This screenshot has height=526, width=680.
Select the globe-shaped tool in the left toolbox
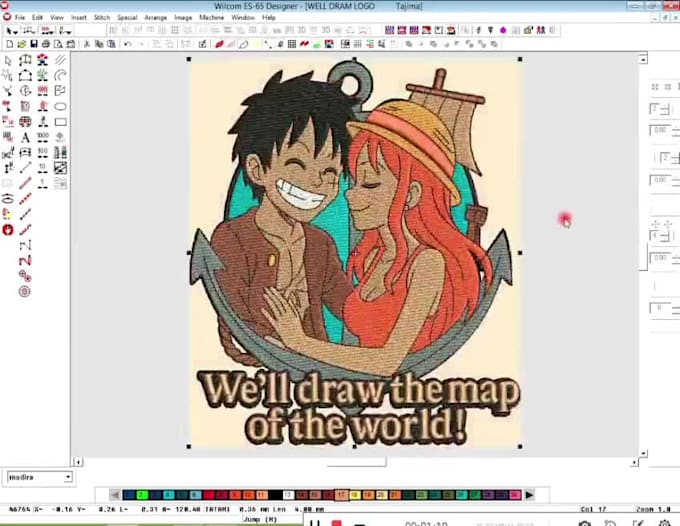[25, 122]
